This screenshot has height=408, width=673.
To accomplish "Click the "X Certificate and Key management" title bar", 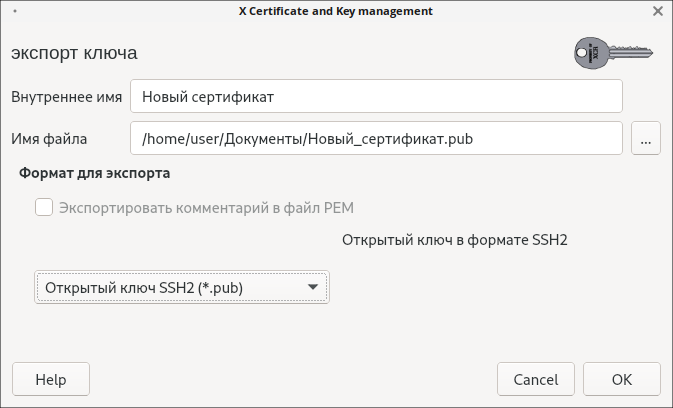I will pyautogui.click(x=336, y=12).
